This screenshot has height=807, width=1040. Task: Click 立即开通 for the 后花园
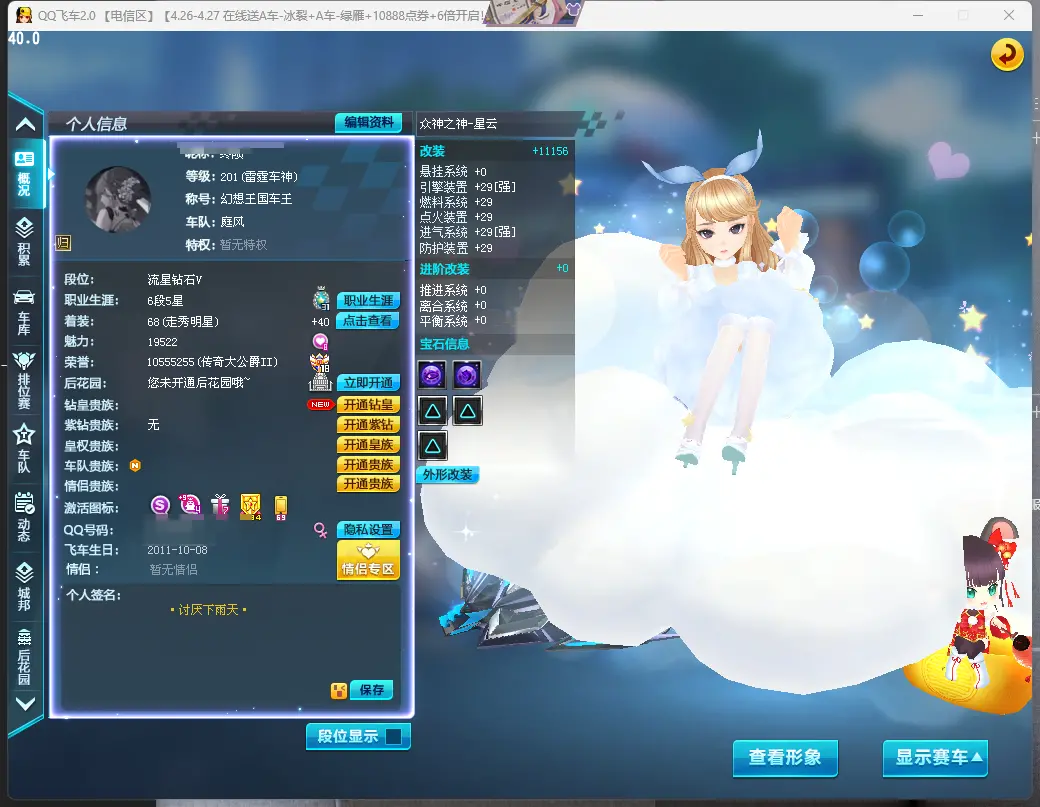(368, 383)
